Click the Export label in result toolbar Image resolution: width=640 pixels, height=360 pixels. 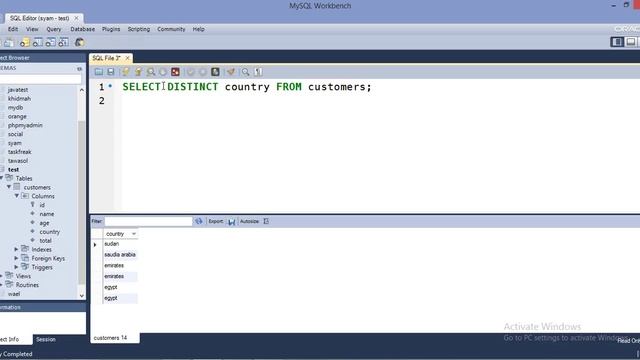coord(216,221)
